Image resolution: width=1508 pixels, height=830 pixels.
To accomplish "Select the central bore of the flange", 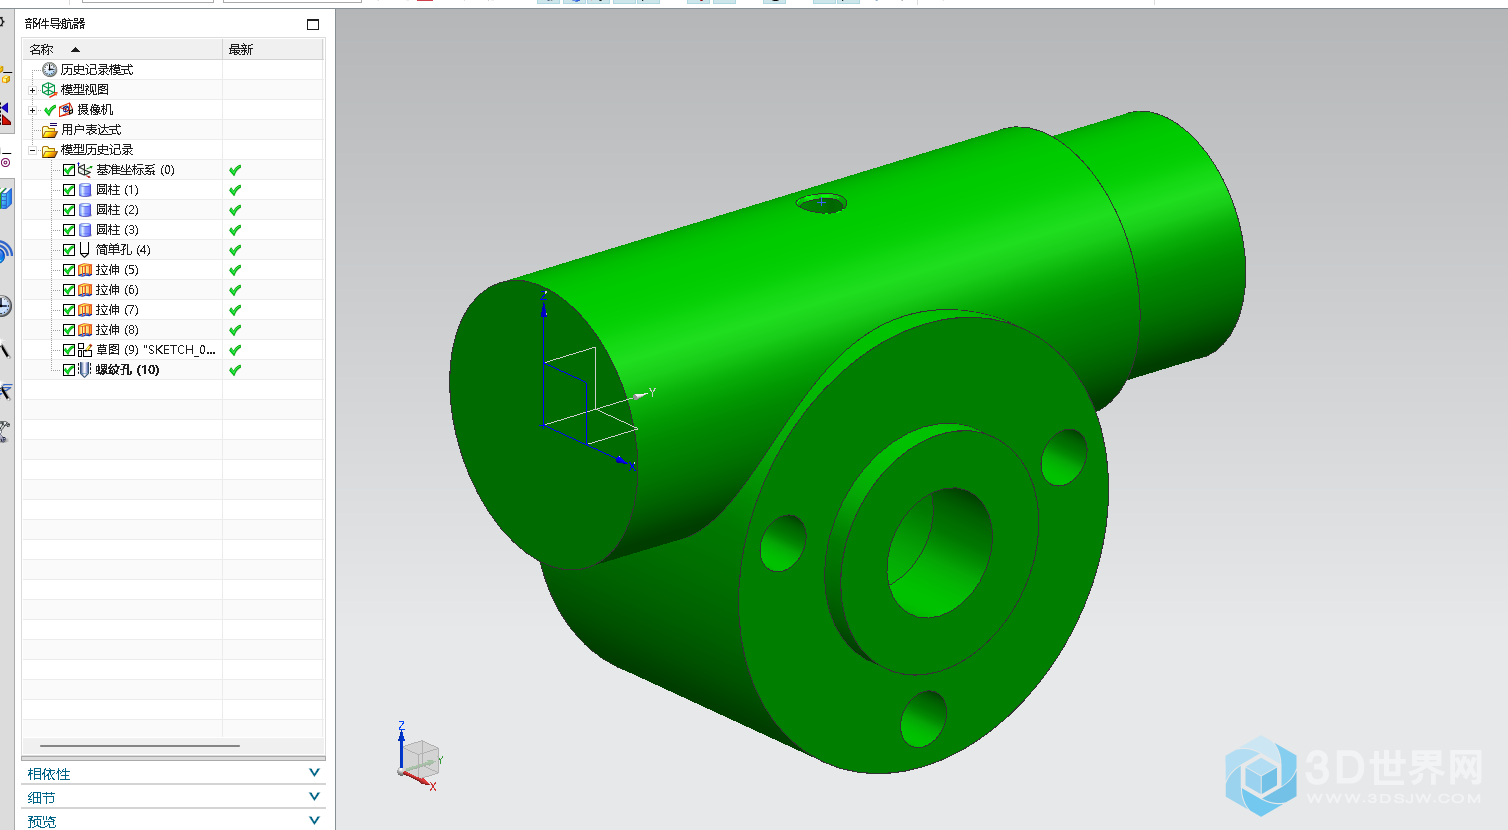I will [x=940, y=552].
